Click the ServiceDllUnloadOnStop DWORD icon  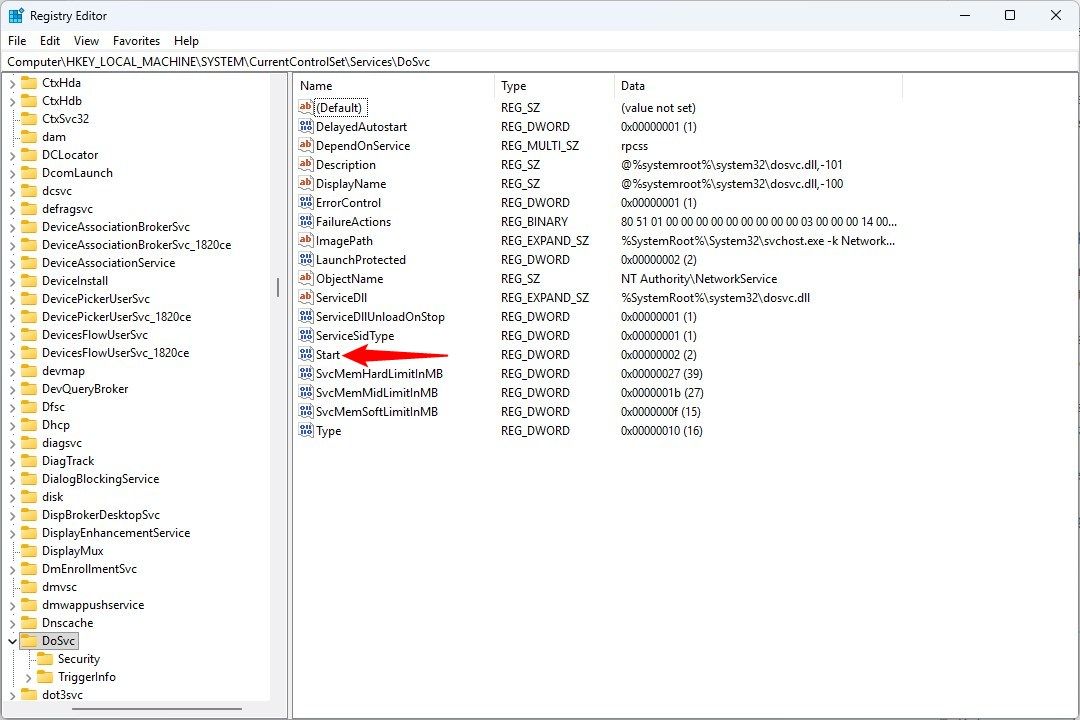306,316
